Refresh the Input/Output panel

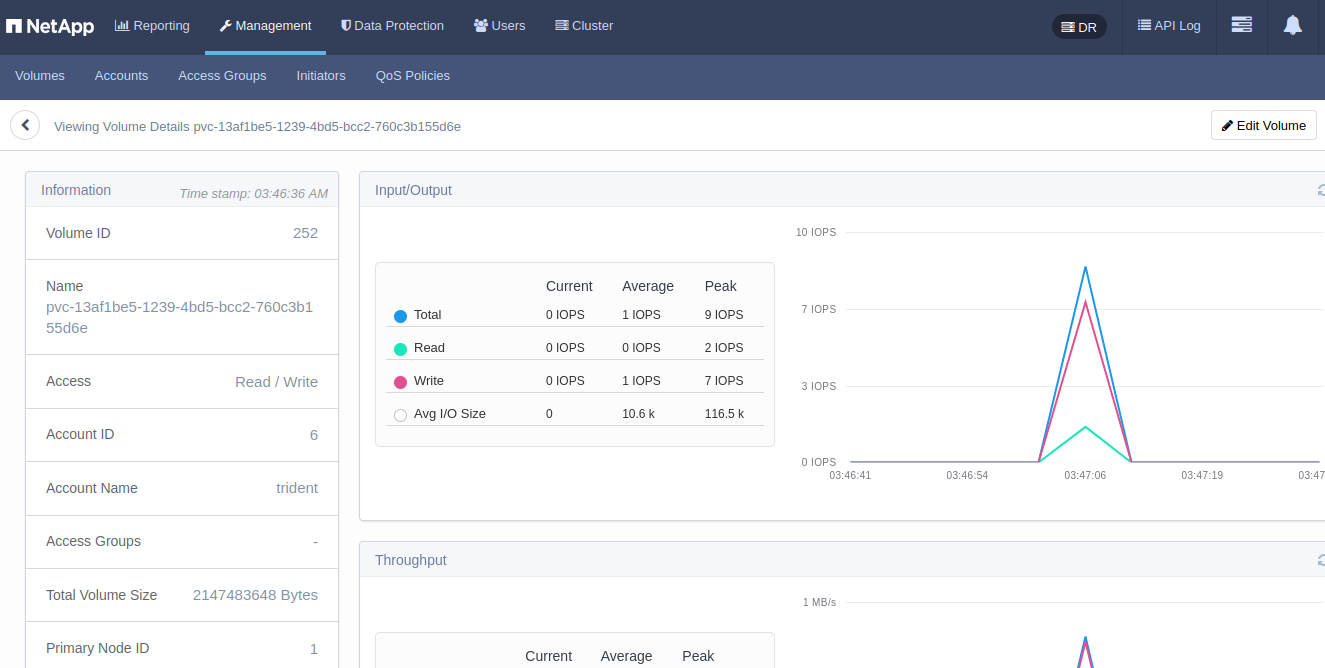click(x=1321, y=190)
